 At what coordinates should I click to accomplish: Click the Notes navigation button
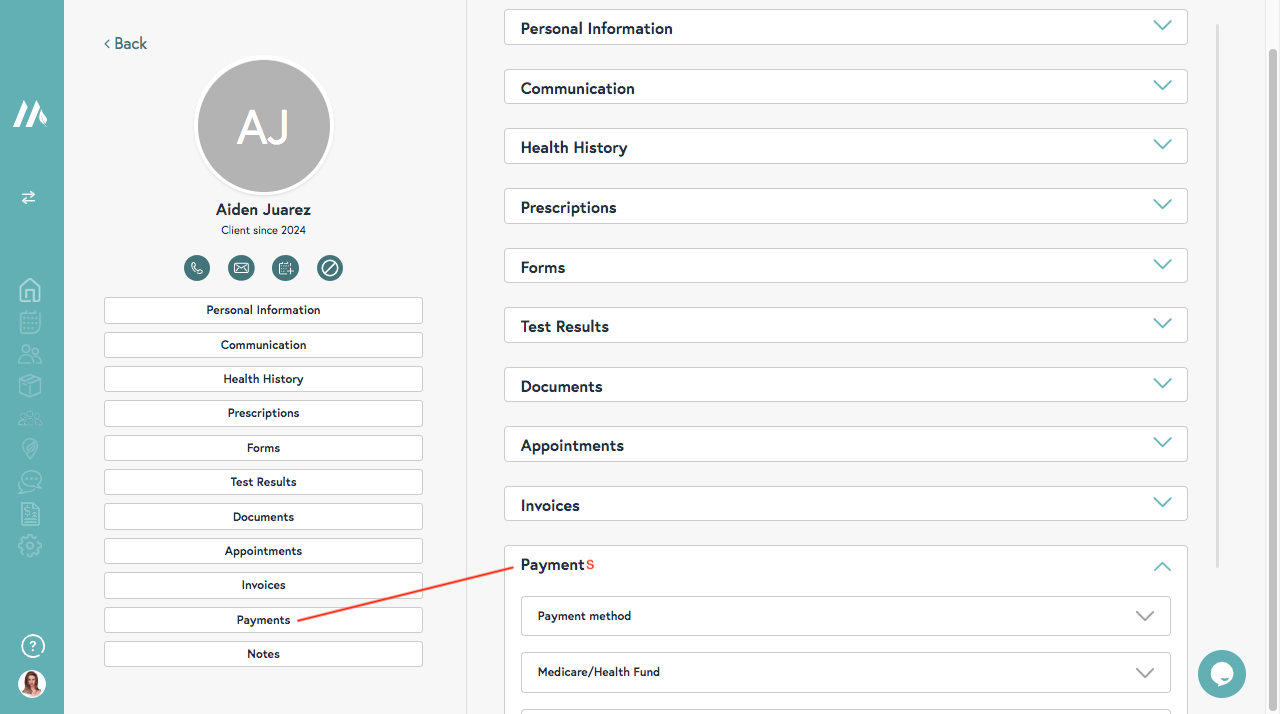263,654
